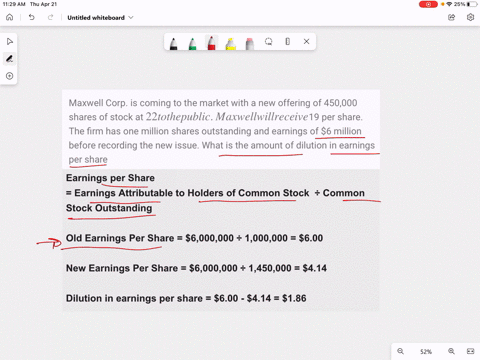Click the '$6 million' underlined text
This screenshot has width=480, height=360.
click(x=341, y=131)
